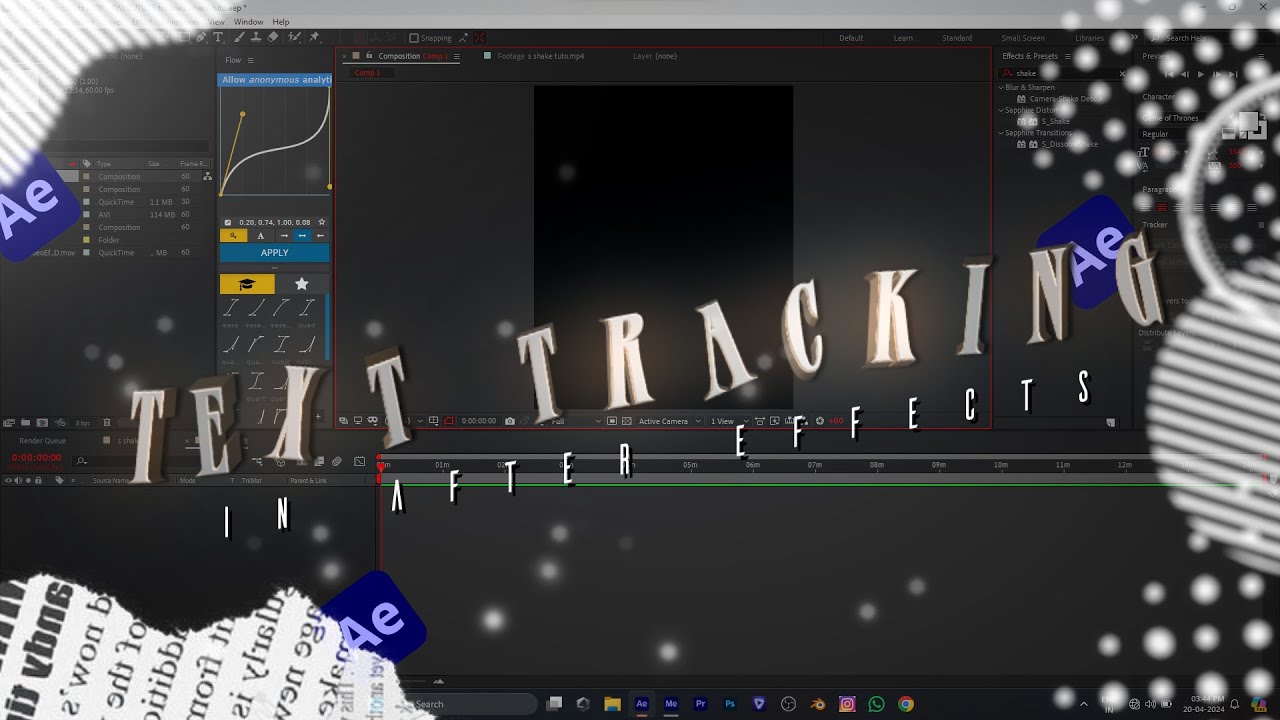
Task: Clear the shake search in Effects & Presets
Action: pos(1122,73)
